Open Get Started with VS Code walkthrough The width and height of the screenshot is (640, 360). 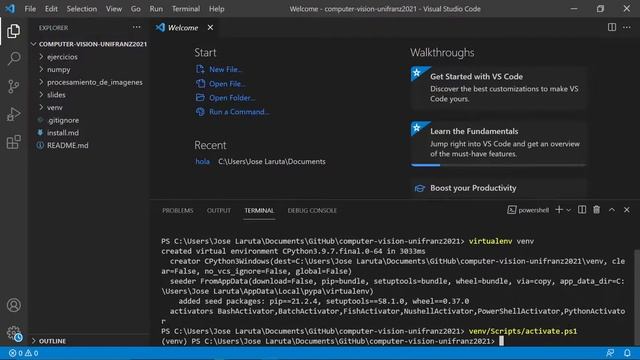(499, 87)
